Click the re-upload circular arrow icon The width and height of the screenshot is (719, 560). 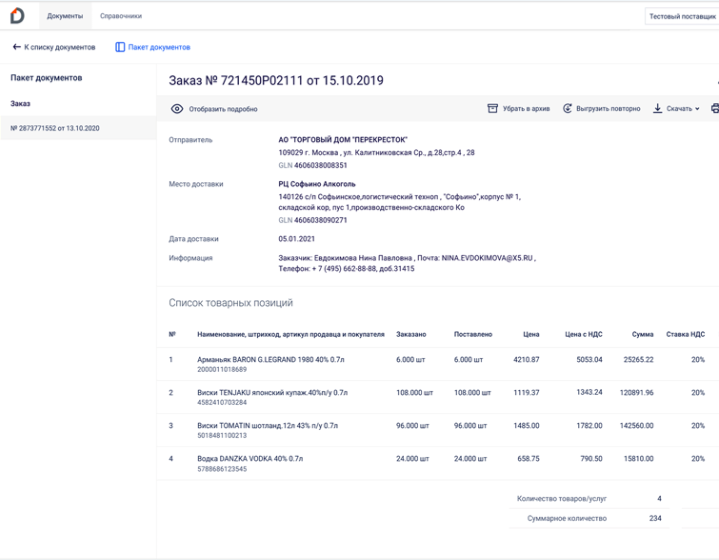point(567,108)
